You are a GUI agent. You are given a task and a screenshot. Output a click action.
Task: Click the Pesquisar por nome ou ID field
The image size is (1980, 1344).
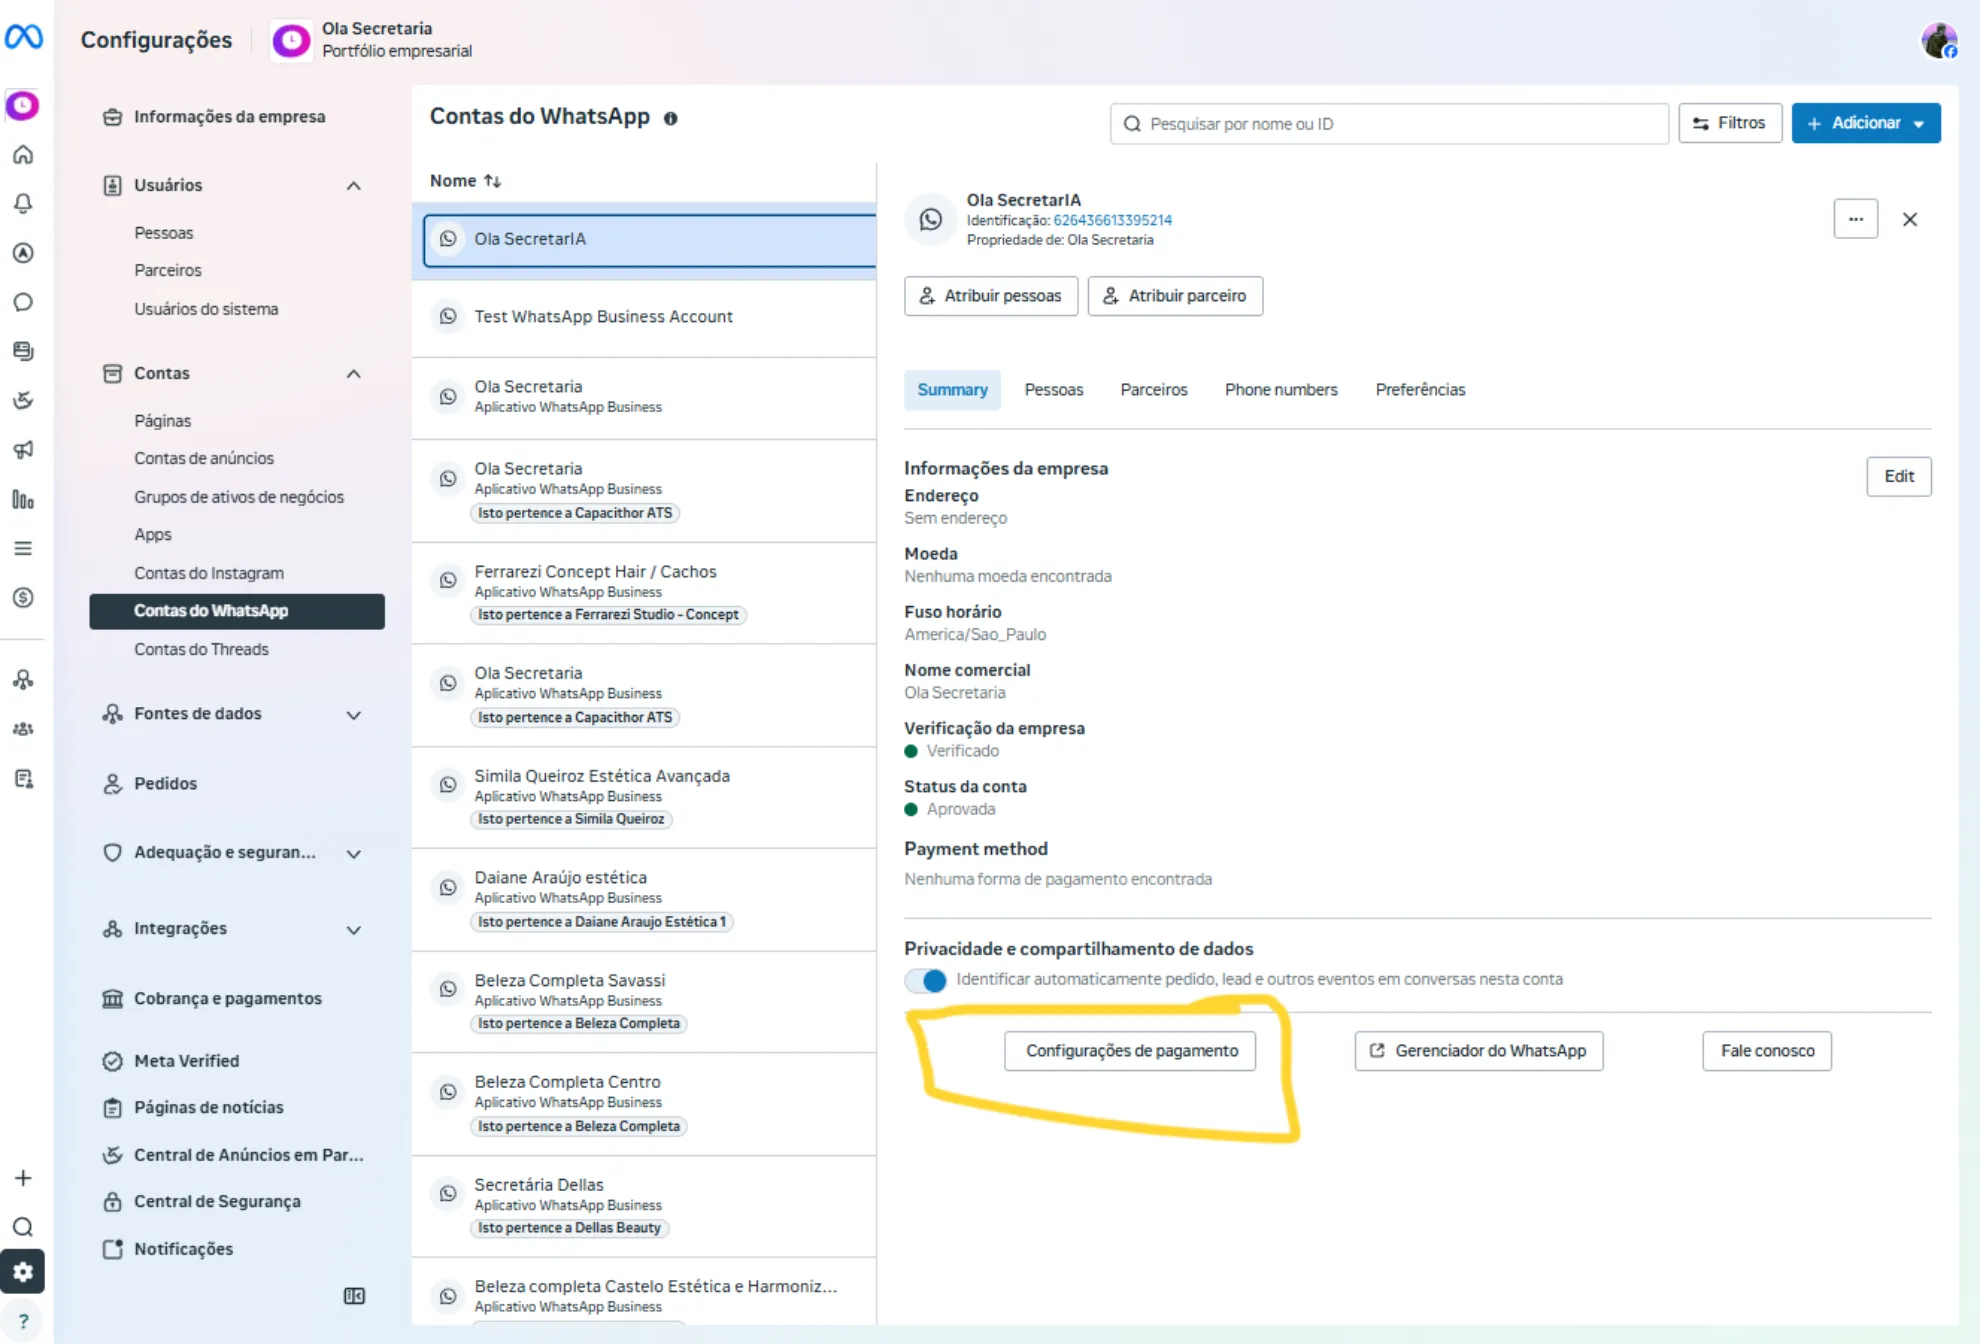click(1389, 123)
